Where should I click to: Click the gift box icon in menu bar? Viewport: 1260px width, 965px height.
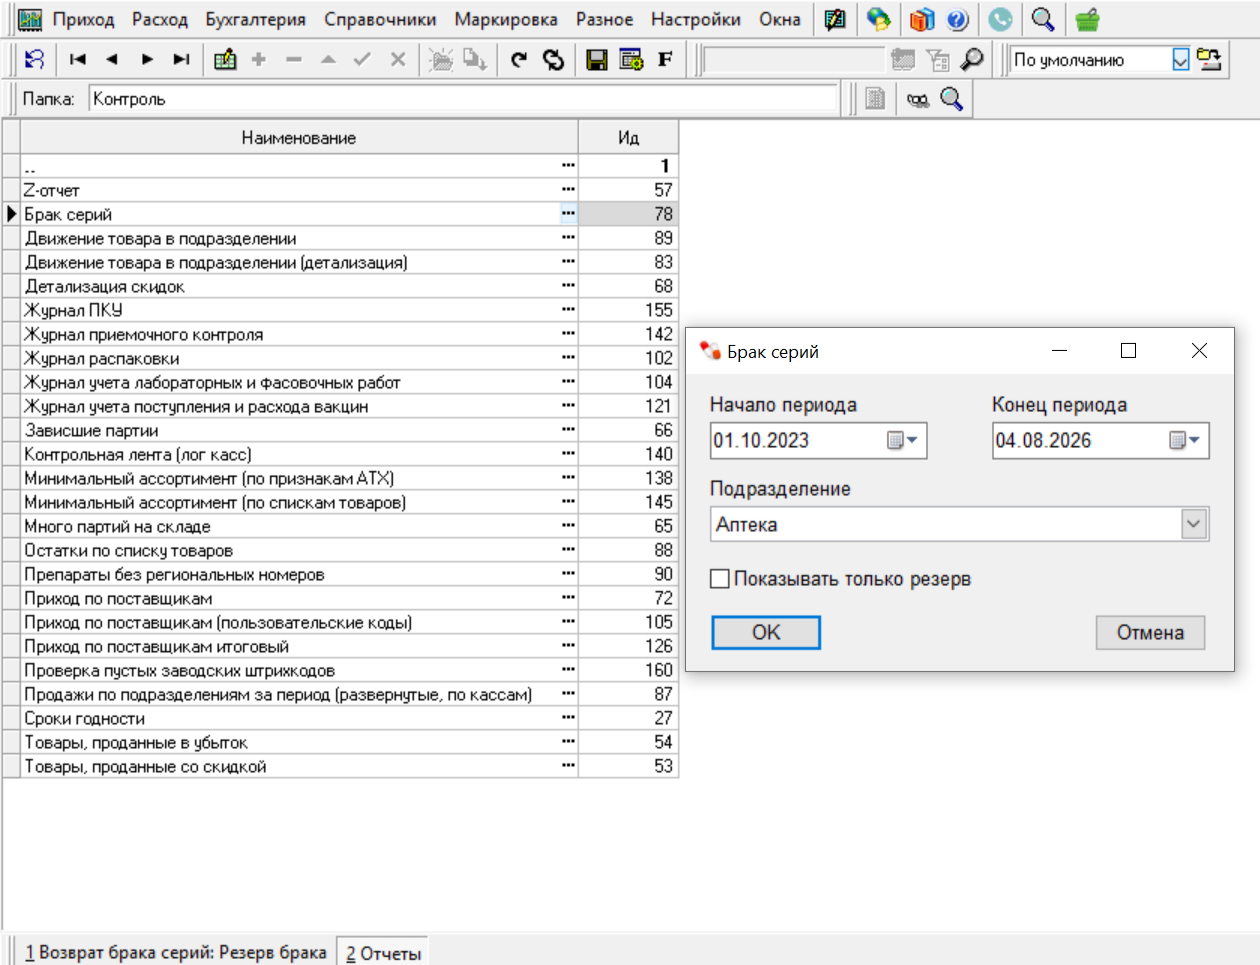(922, 19)
